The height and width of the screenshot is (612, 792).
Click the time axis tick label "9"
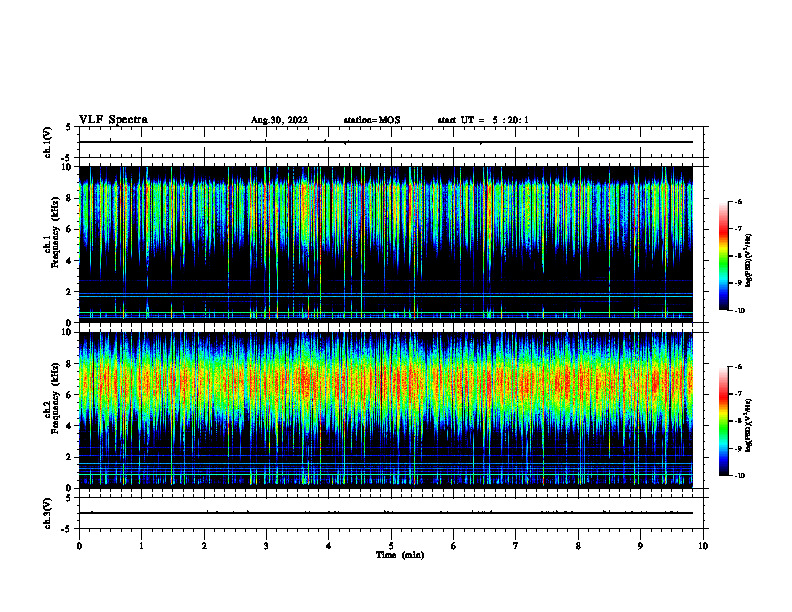pos(640,546)
